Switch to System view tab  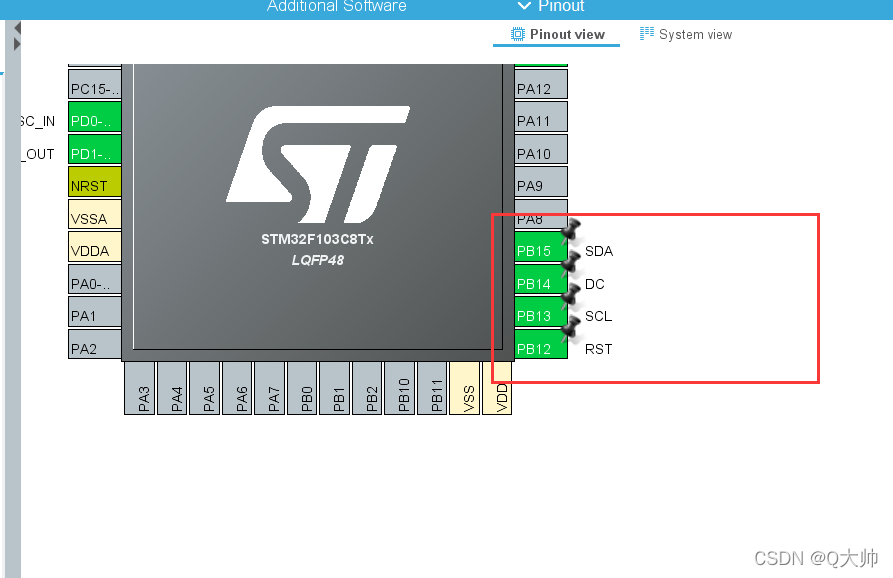point(686,34)
